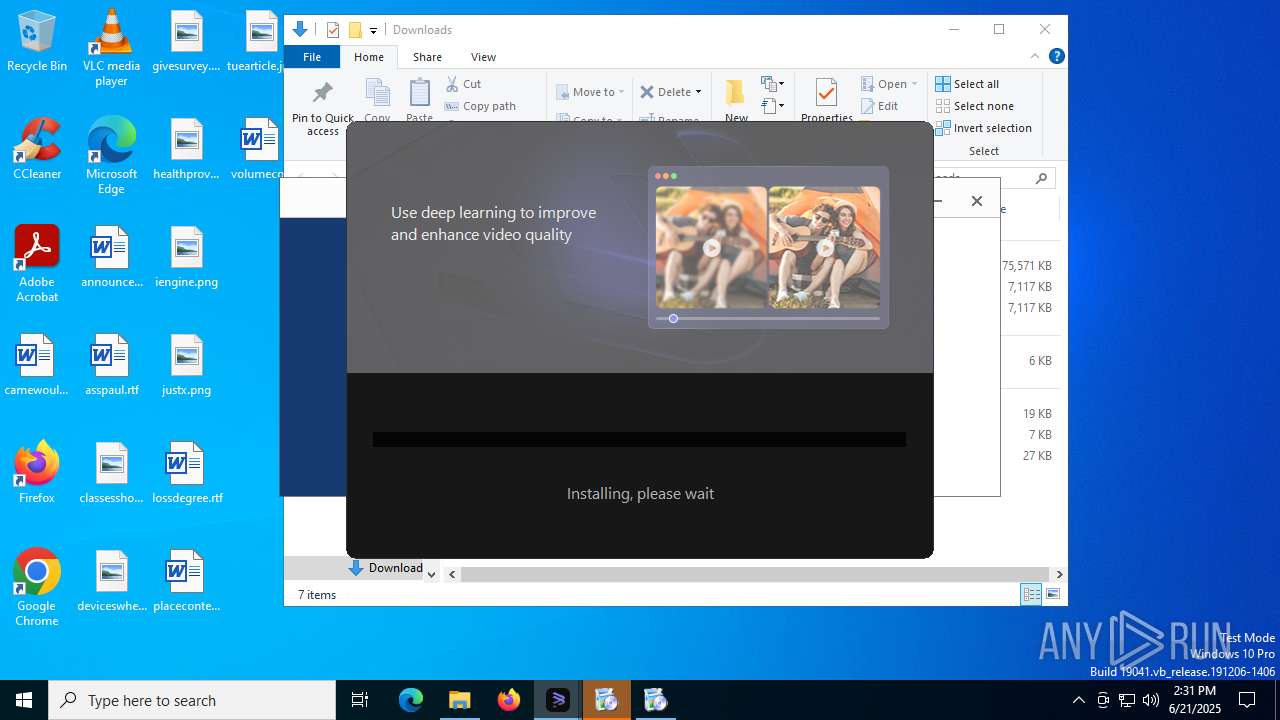The width and height of the screenshot is (1280, 720).
Task: Click Select none in the ribbon
Action: click(x=975, y=106)
